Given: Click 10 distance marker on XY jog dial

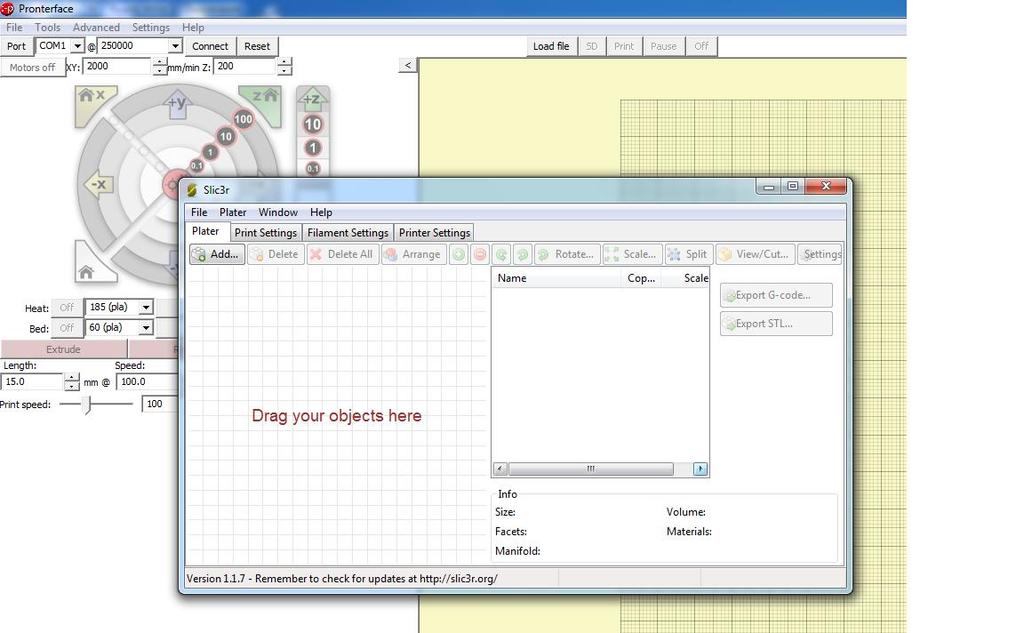Looking at the screenshot, I should click(225, 137).
